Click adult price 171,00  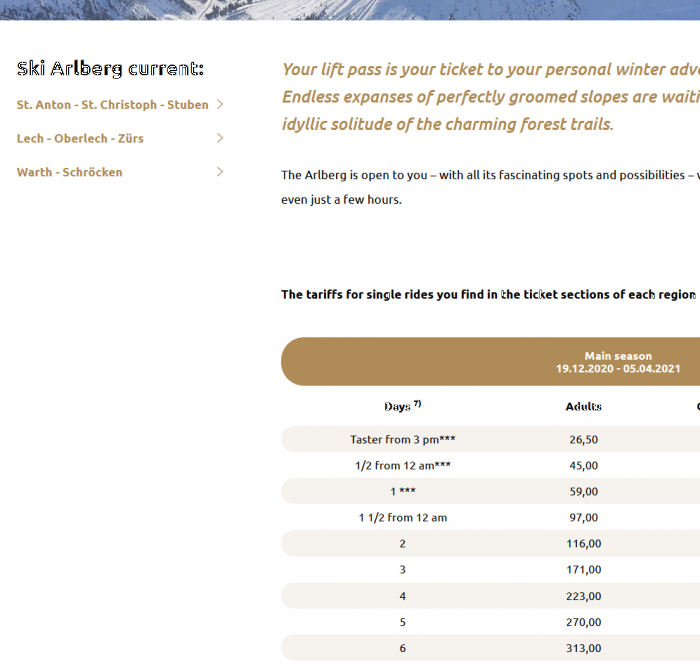[583, 569]
